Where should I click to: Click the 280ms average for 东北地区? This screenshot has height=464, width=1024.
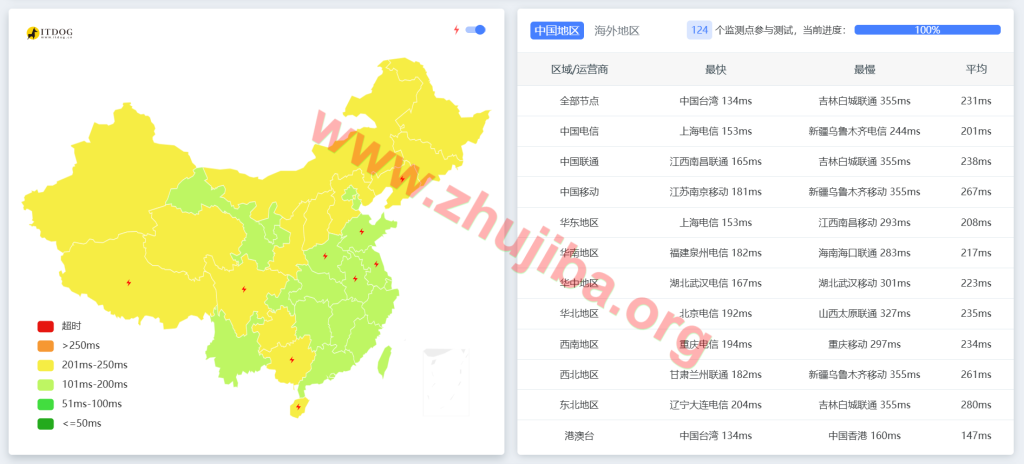976,405
